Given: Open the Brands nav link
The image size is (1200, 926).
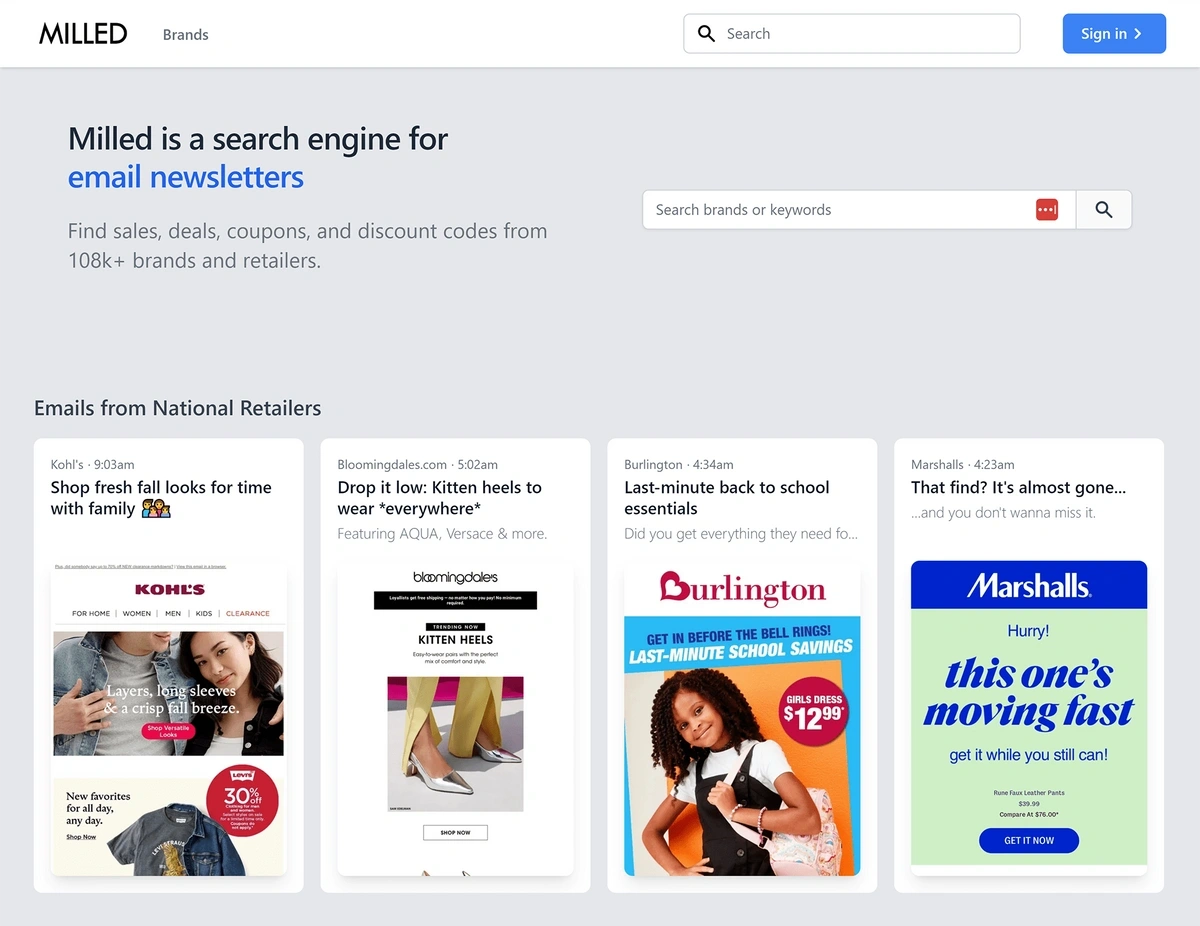Looking at the screenshot, I should [x=186, y=34].
